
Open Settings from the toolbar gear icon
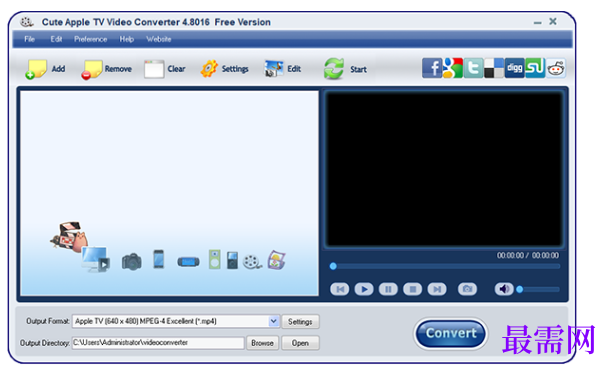(x=225, y=69)
